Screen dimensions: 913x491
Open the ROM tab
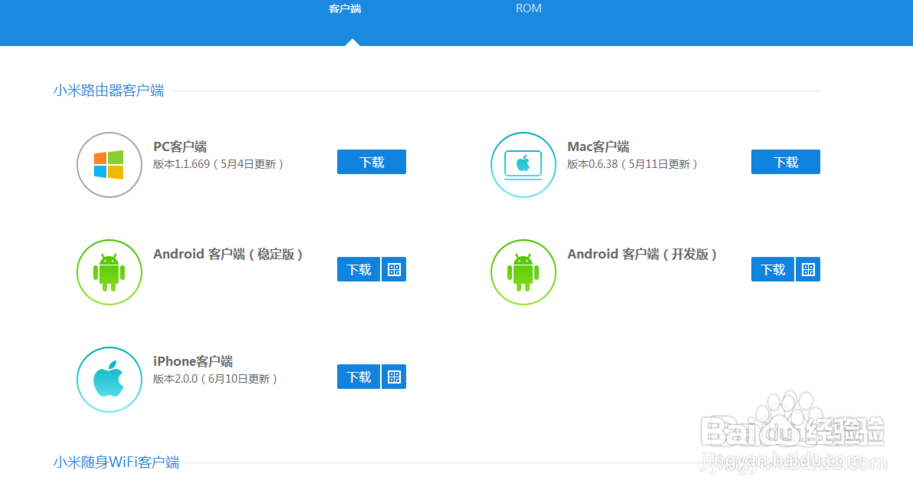pyautogui.click(x=528, y=9)
